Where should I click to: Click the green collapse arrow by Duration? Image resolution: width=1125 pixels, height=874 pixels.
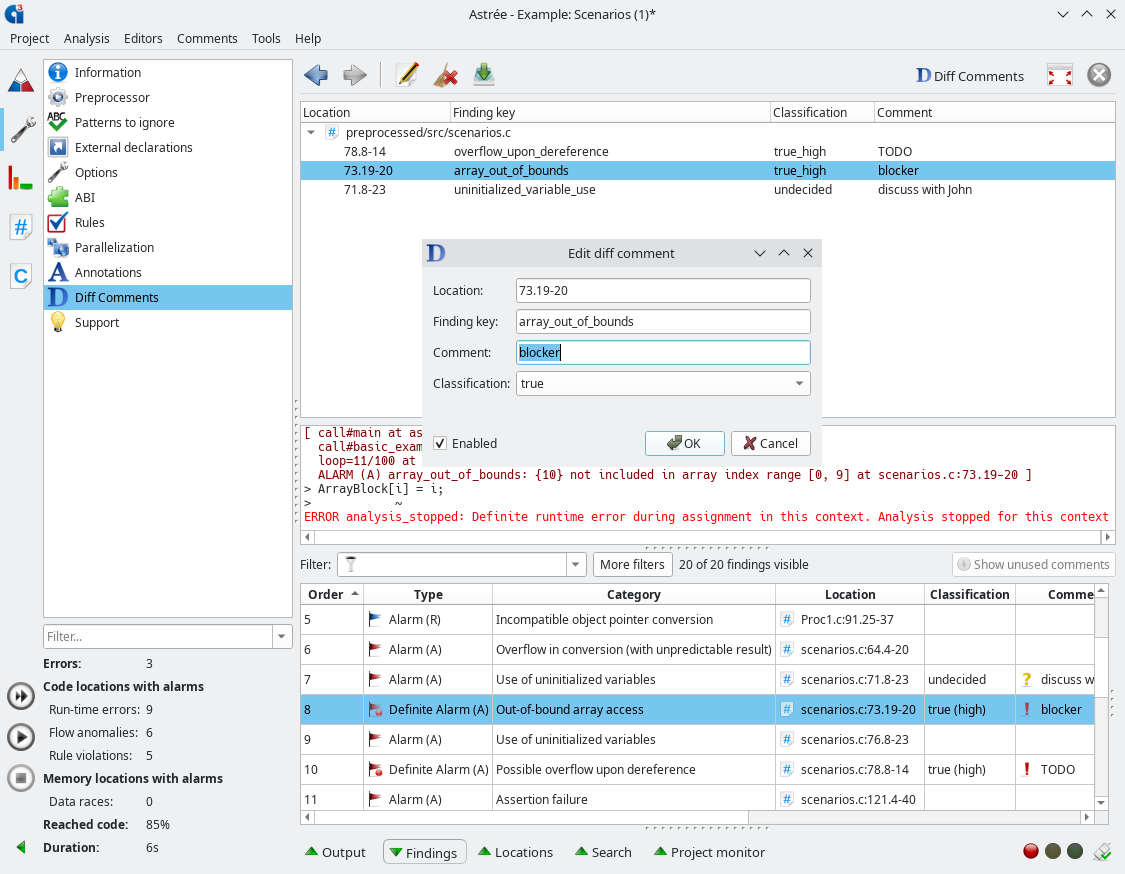coord(21,847)
